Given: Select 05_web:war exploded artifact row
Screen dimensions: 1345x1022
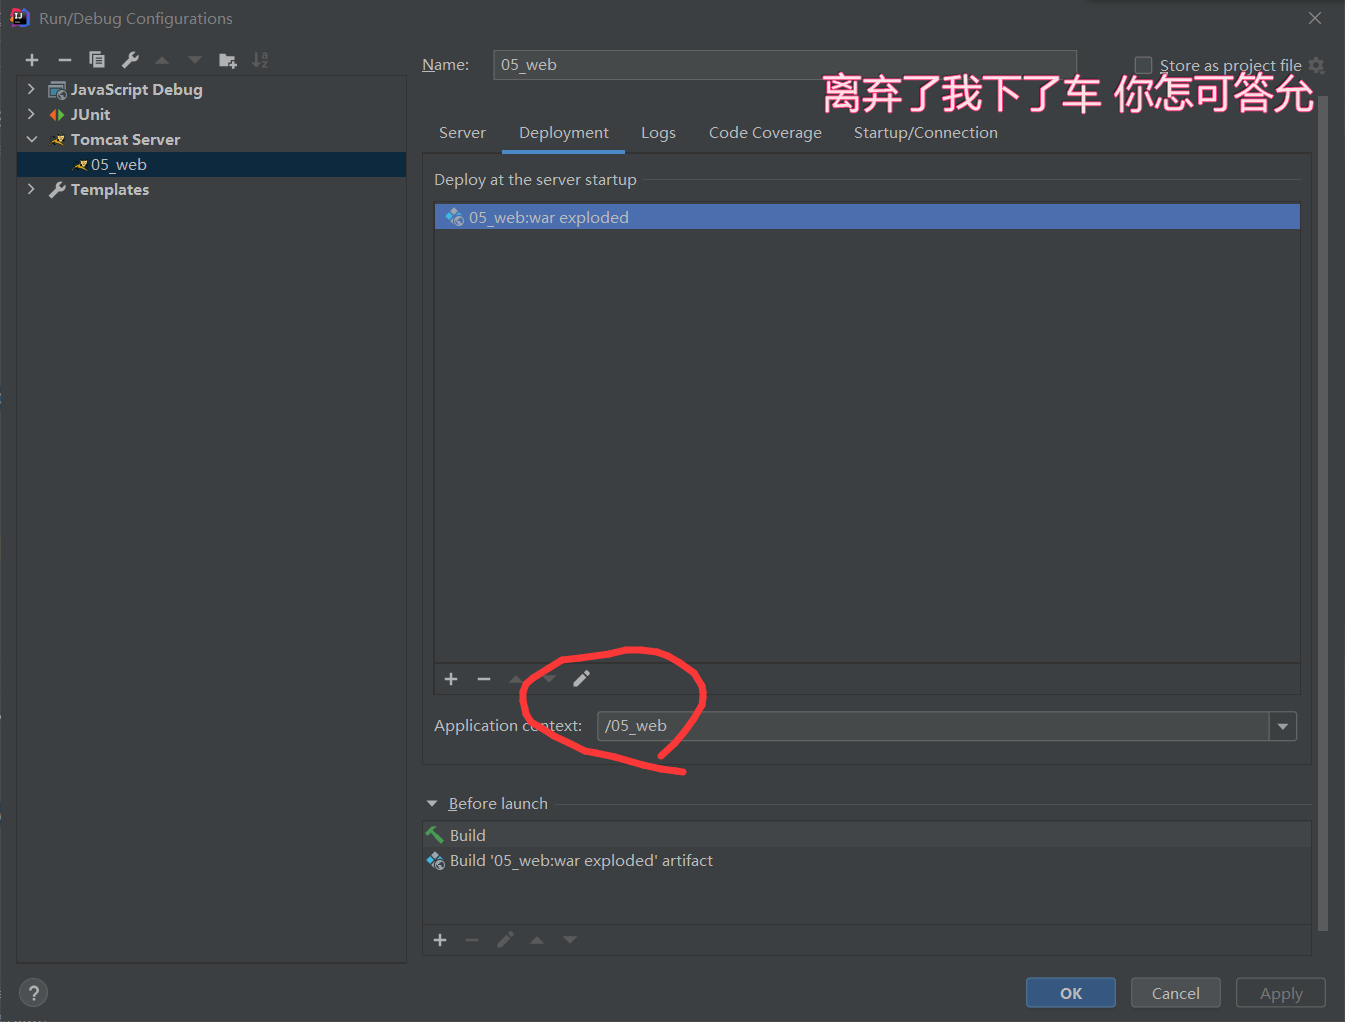Looking at the screenshot, I should pyautogui.click(x=867, y=217).
